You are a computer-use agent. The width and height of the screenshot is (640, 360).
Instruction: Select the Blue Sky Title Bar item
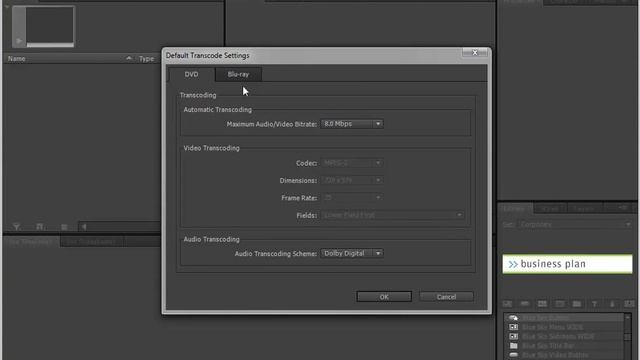point(564,346)
